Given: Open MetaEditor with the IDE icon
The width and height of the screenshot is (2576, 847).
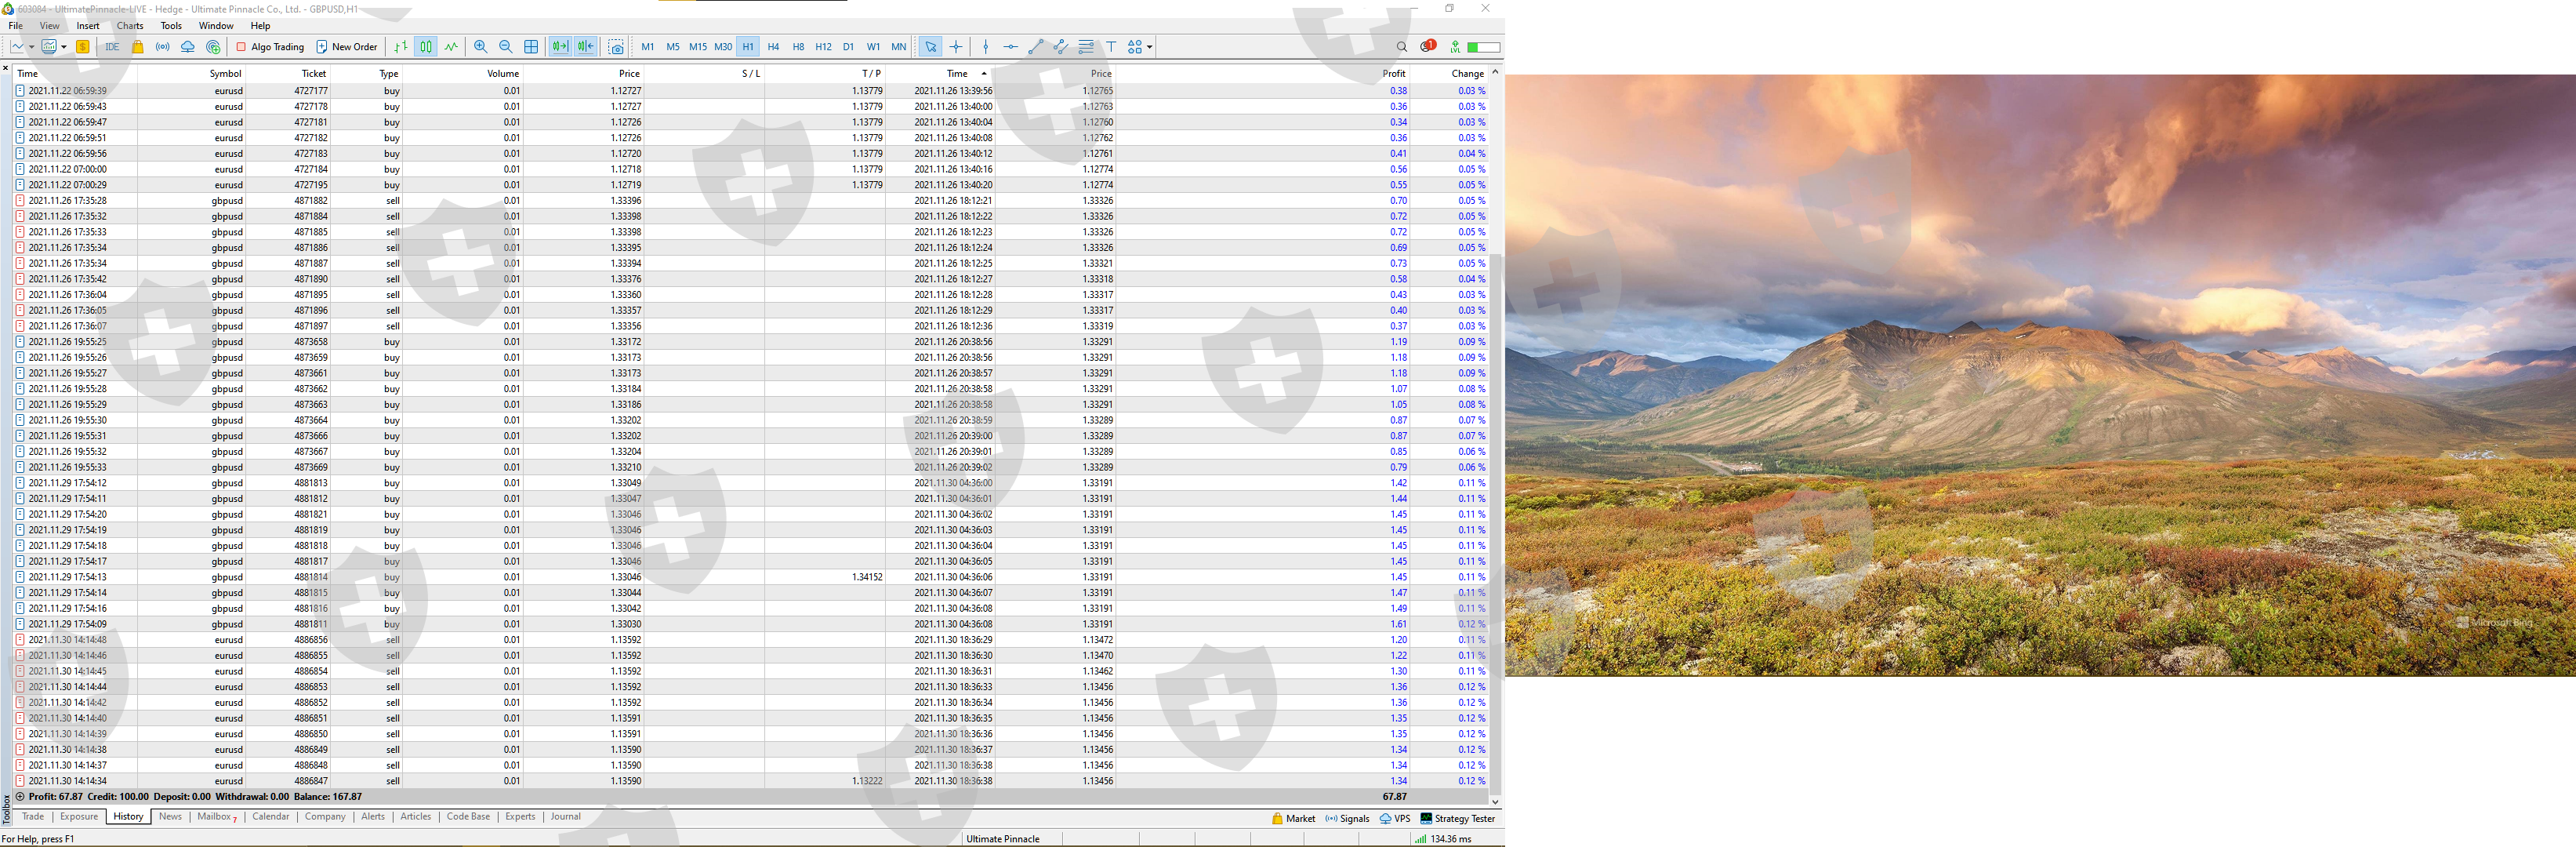Looking at the screenshot, I should pos(112,47).
